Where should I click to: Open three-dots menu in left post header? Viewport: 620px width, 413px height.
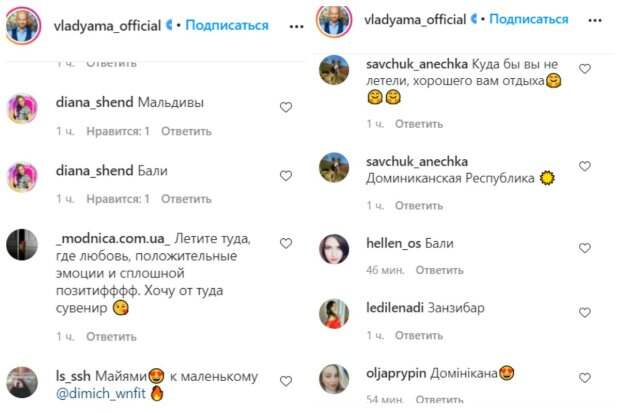tap(296, 27)
